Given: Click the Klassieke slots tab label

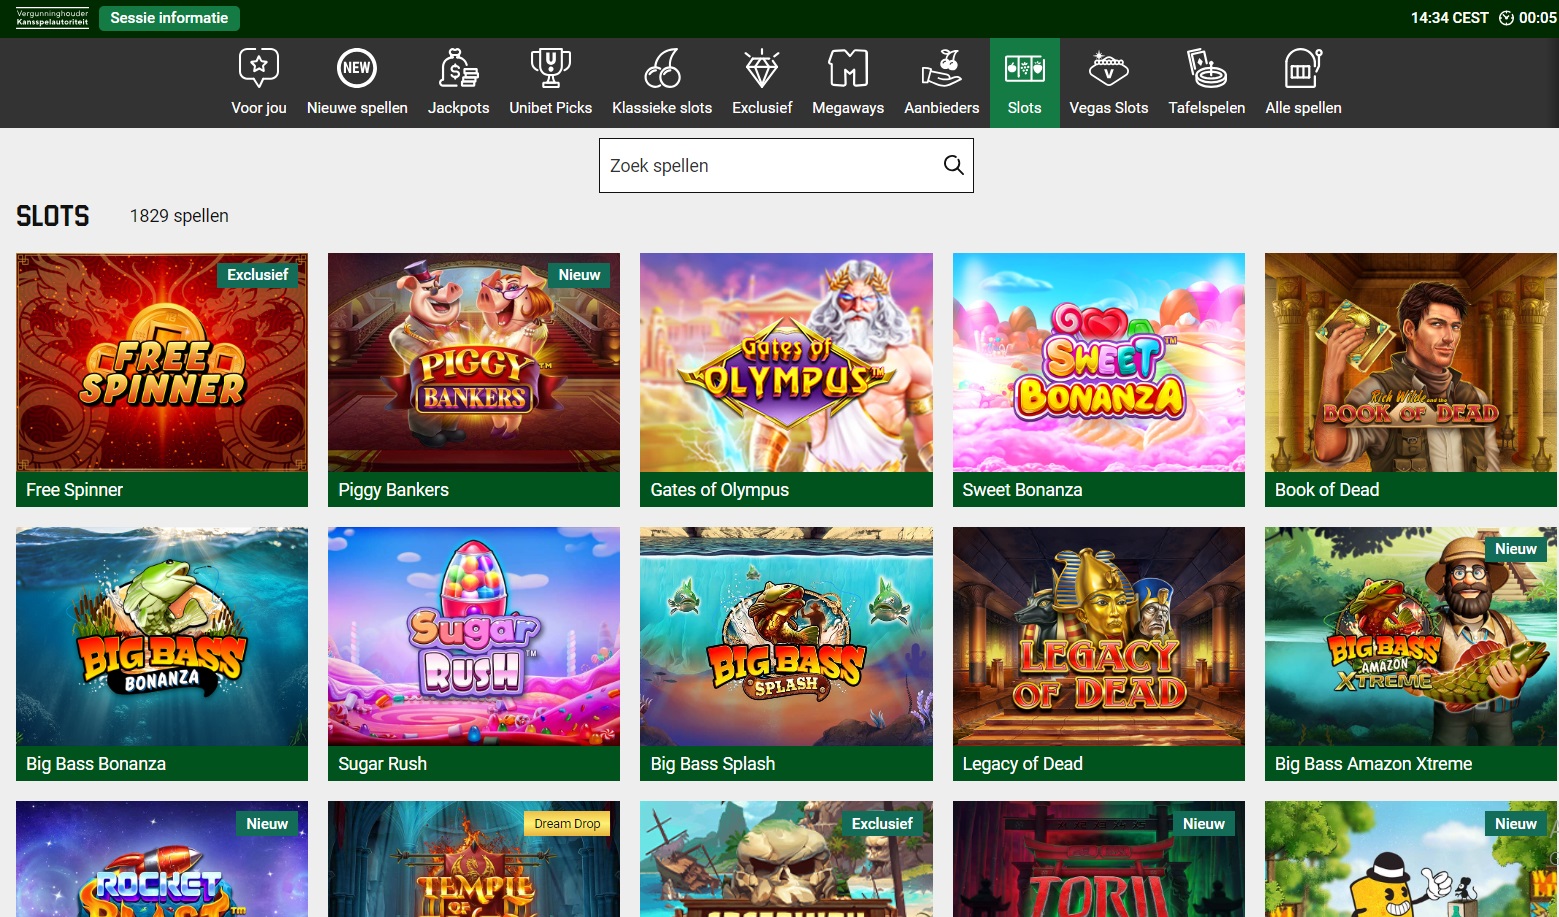Looking at the screenshot, I should click(662, 108).
